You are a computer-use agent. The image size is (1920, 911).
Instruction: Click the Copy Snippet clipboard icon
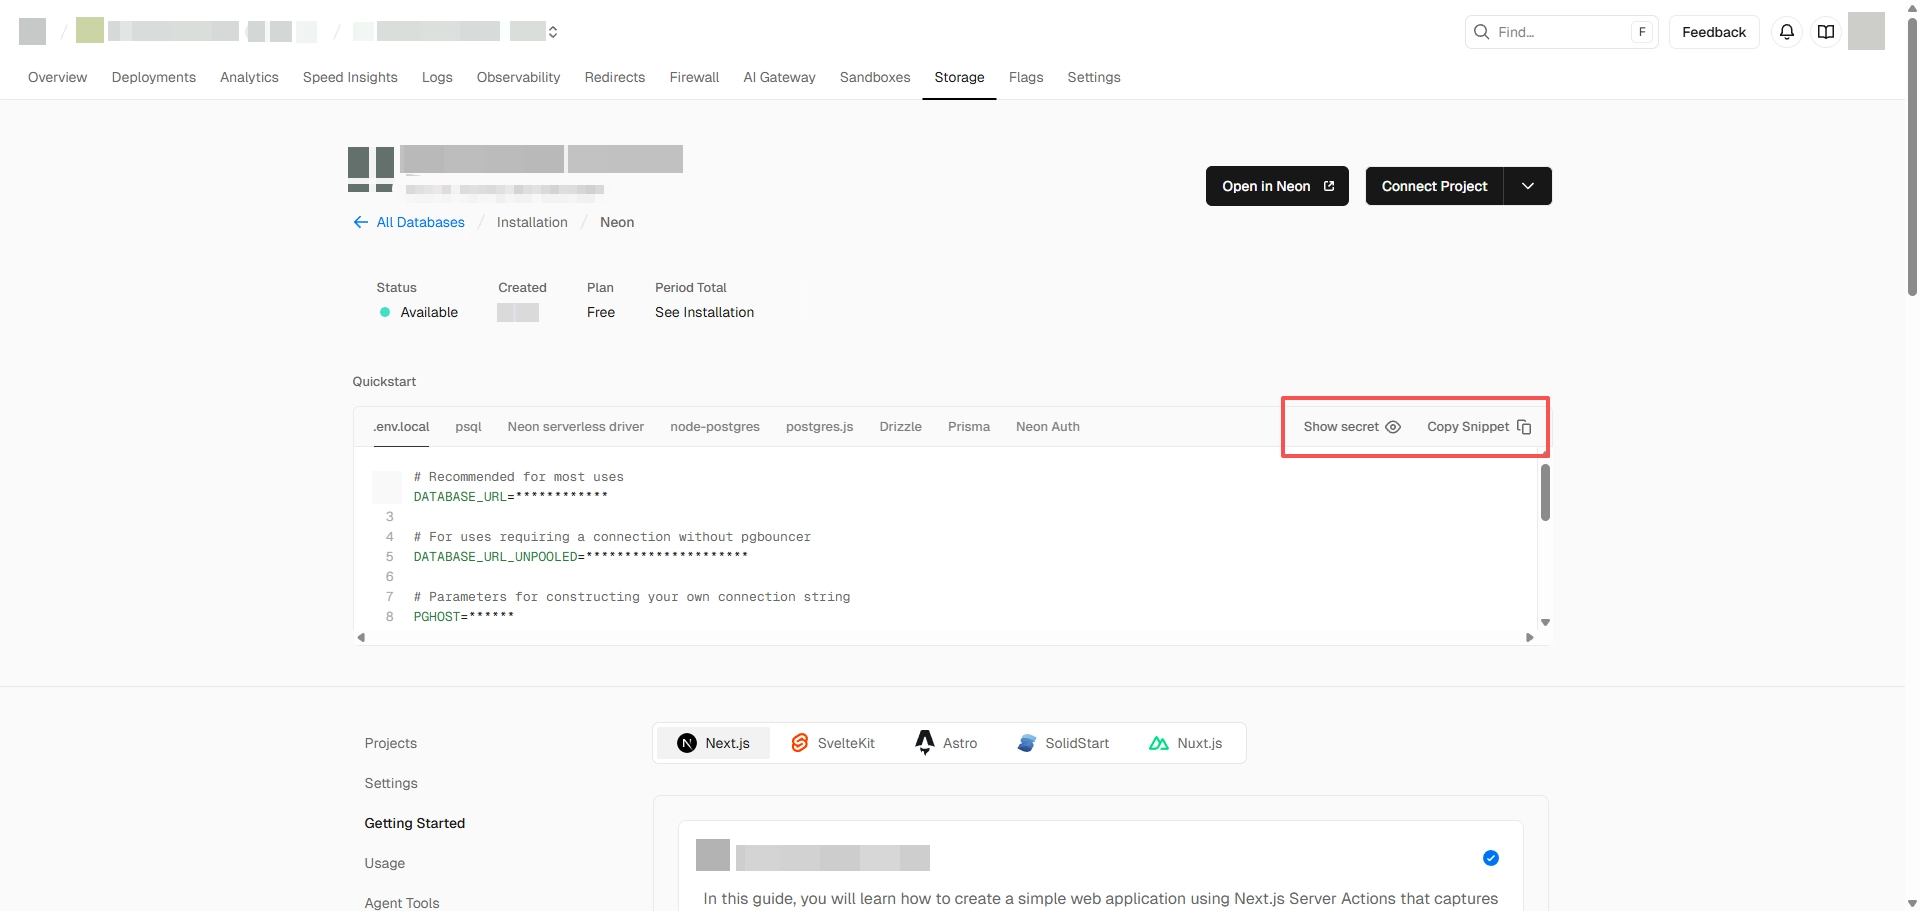click(1524, 427)
